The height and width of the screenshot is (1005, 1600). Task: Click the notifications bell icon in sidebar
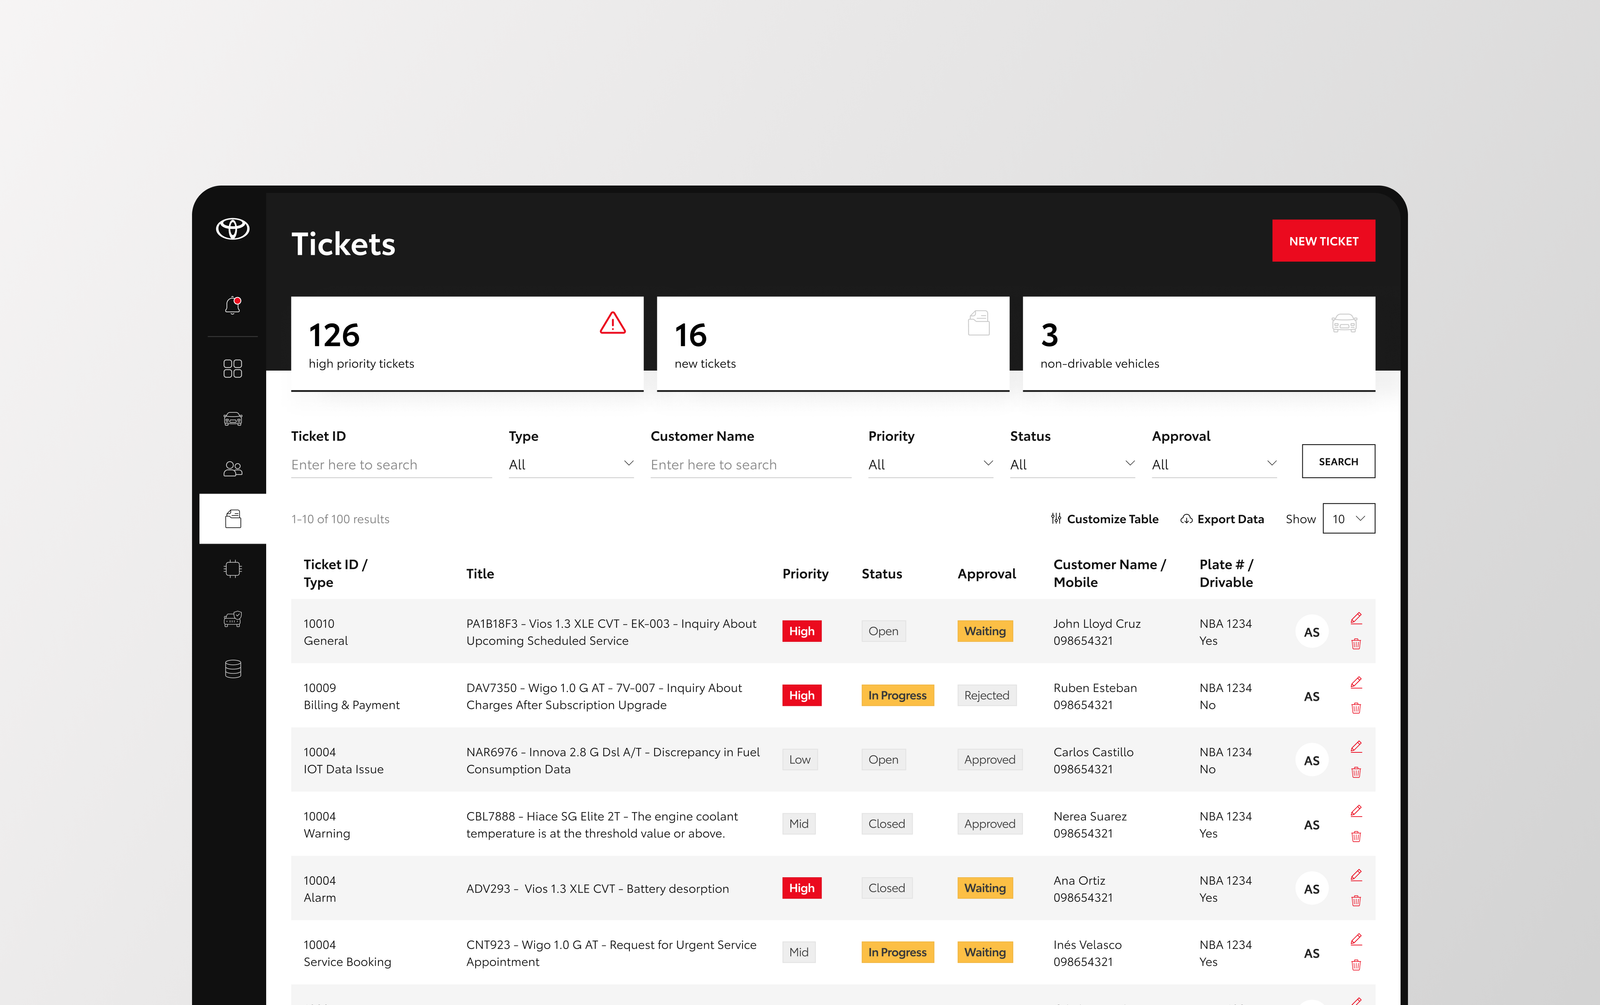[233, 306]
